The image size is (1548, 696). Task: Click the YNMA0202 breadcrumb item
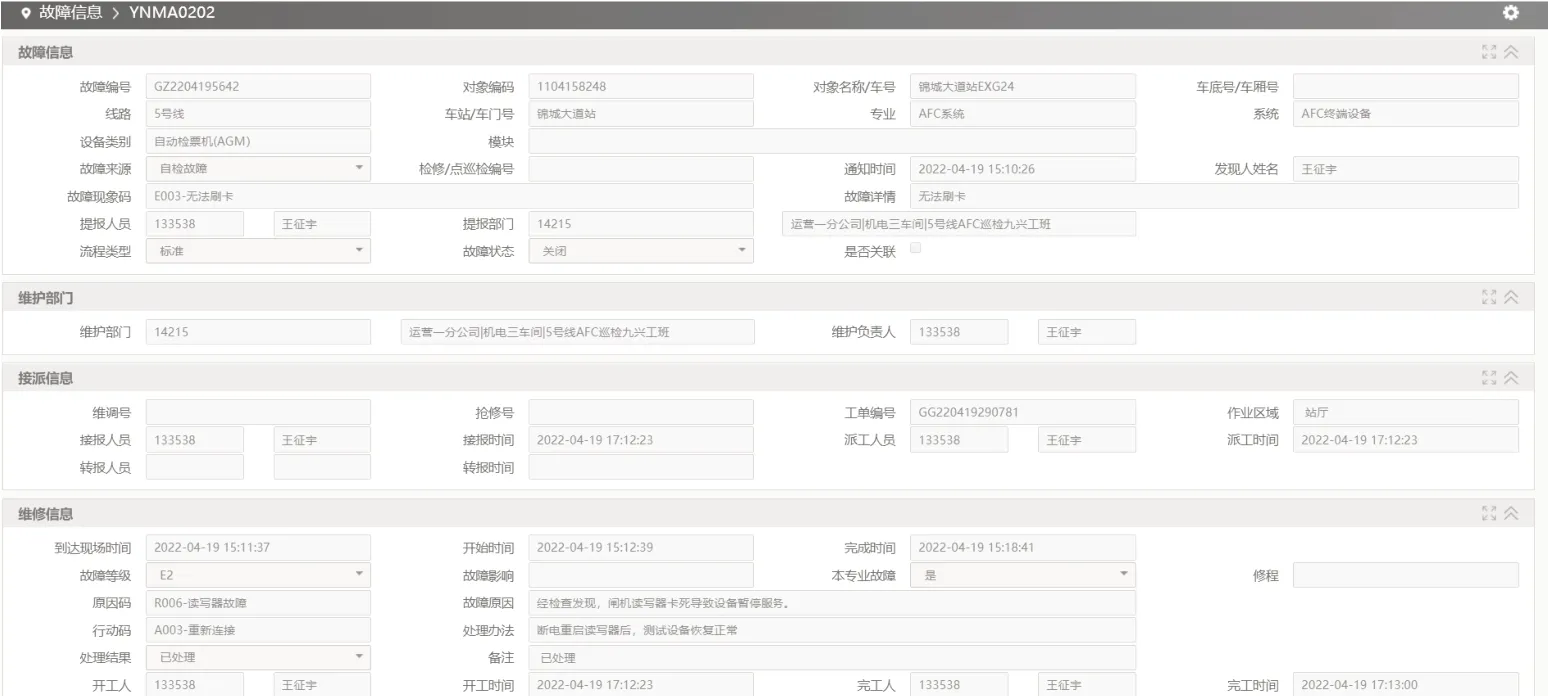172,13
